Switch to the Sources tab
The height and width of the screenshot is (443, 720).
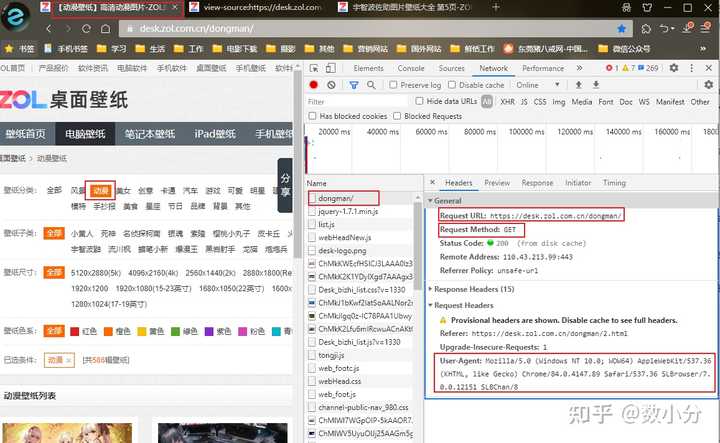[451, 68]
